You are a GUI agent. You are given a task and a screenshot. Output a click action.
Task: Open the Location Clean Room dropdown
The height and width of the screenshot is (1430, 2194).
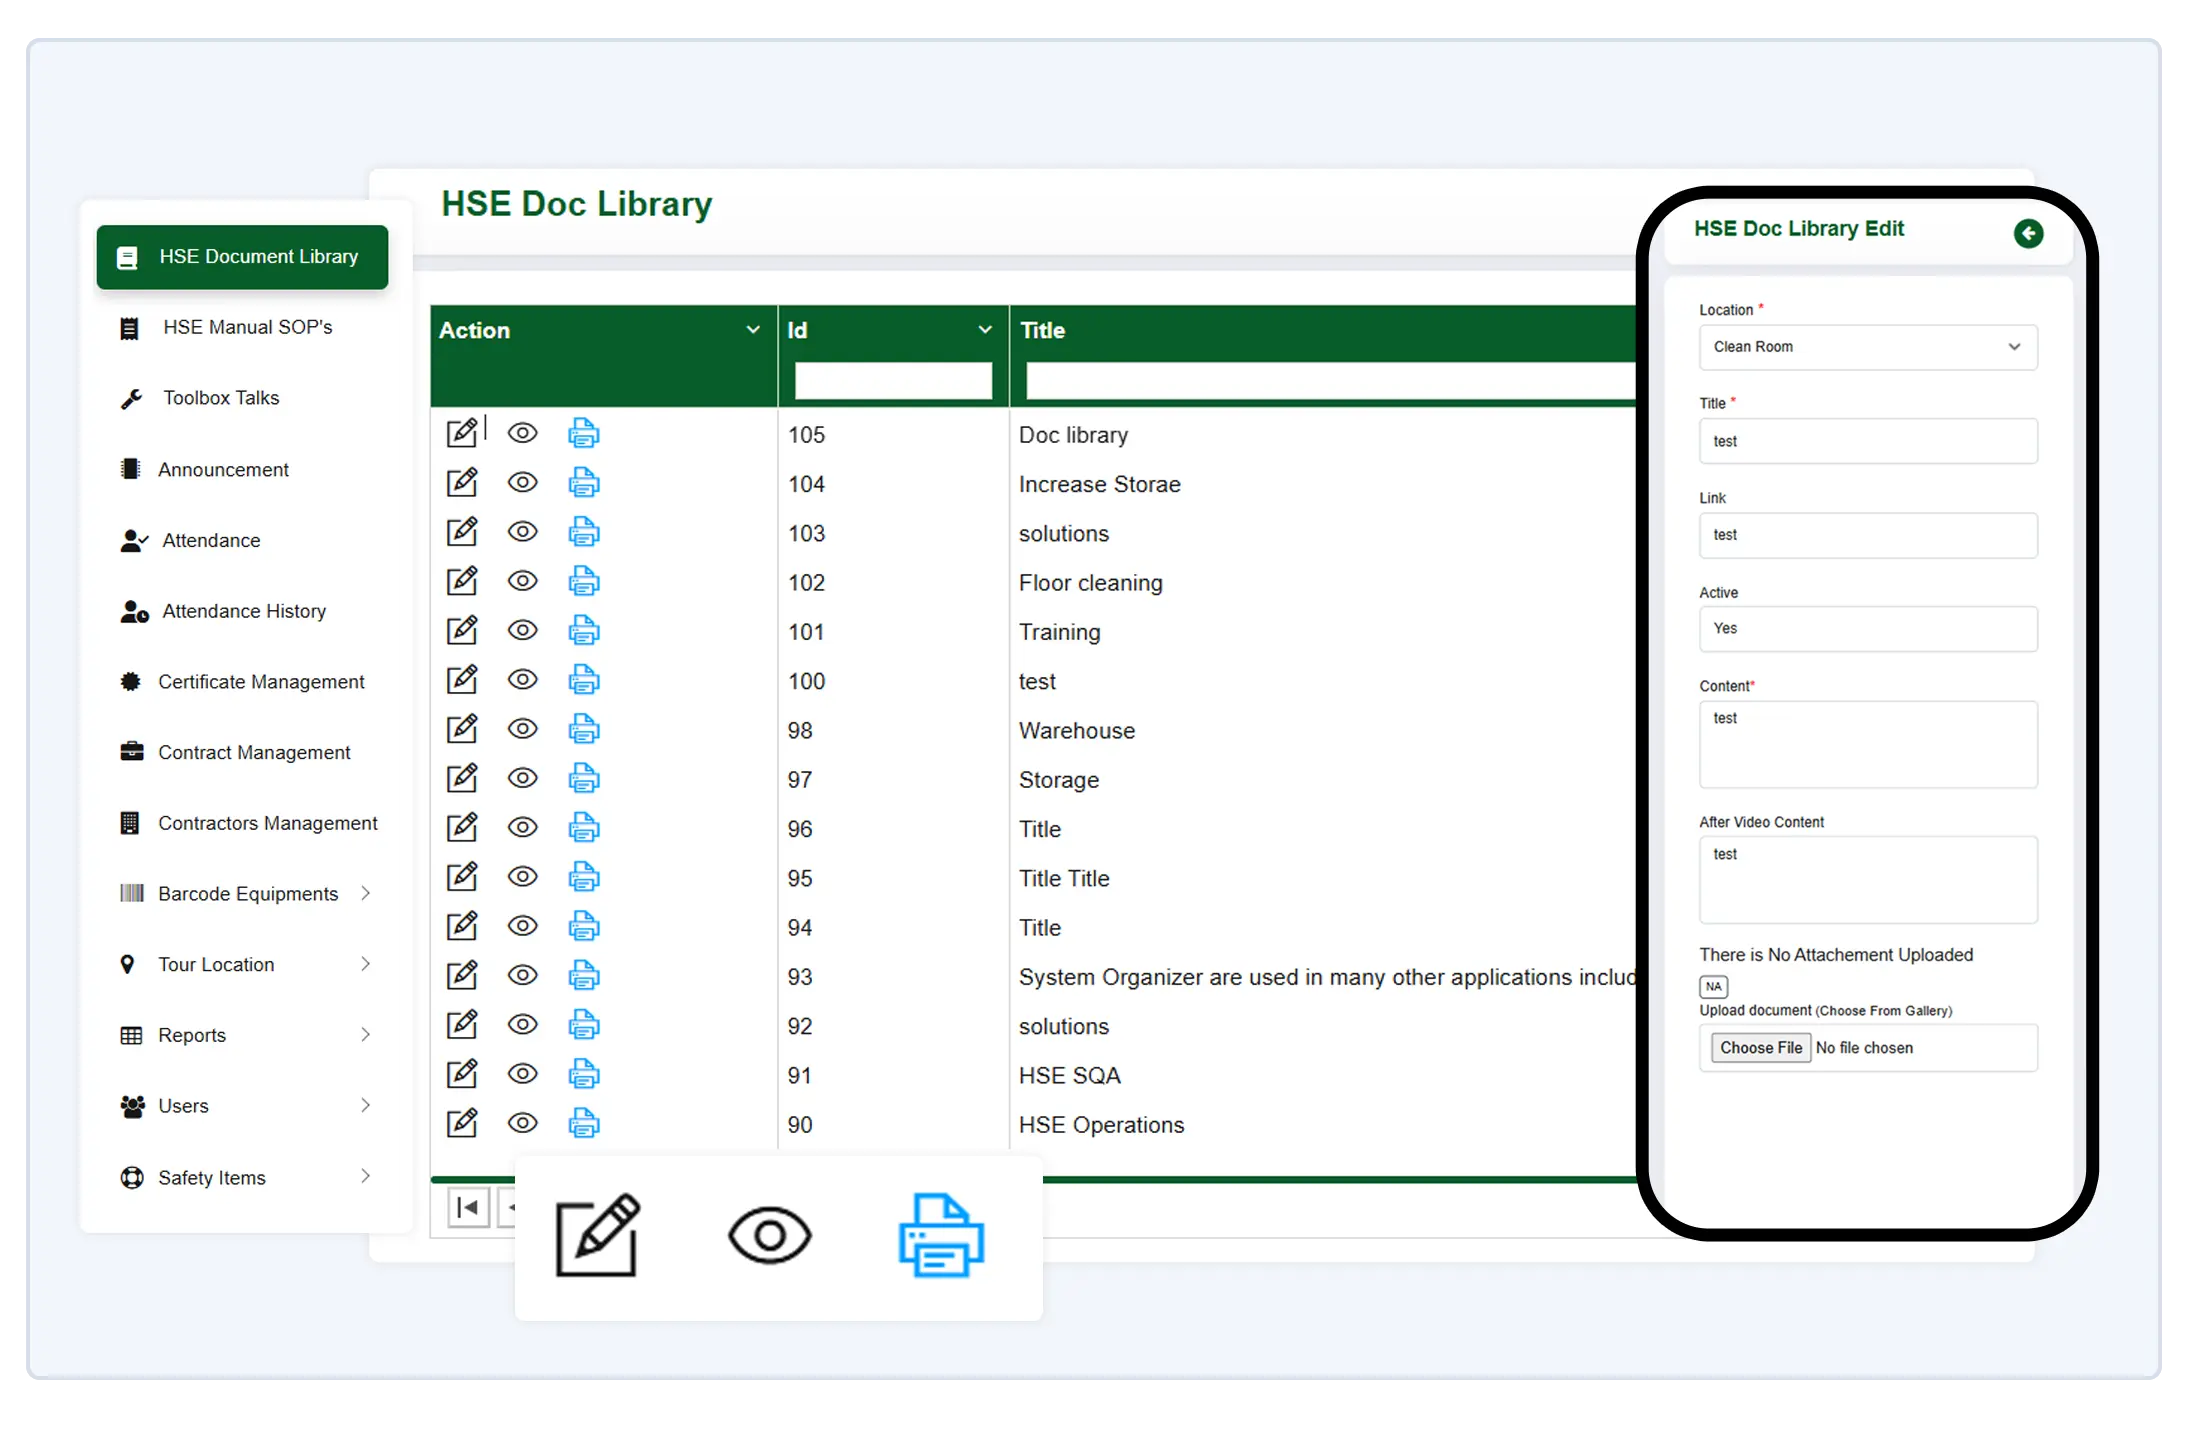click(x=1867, y=347)
